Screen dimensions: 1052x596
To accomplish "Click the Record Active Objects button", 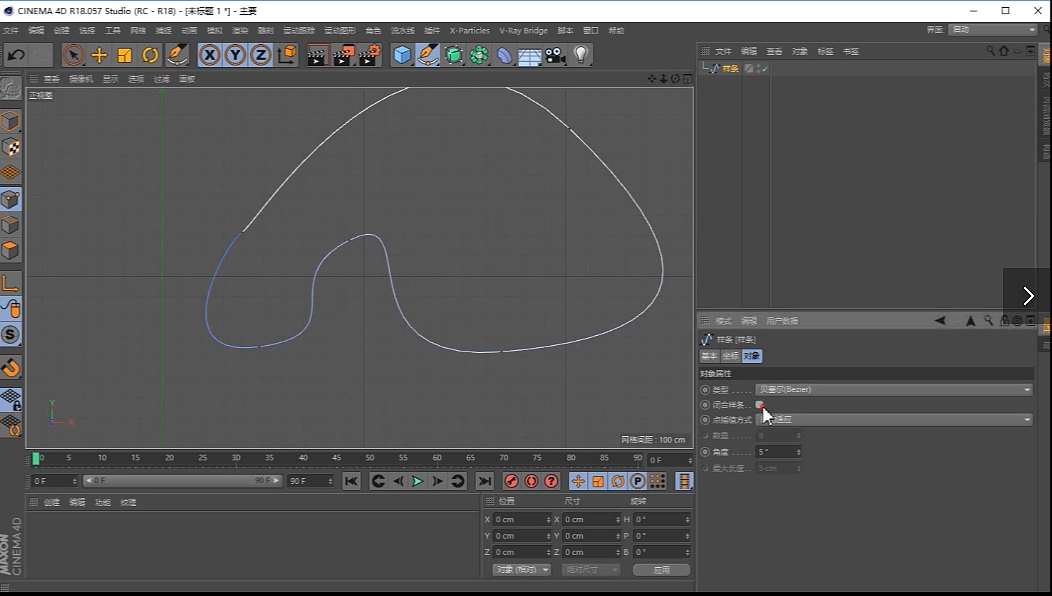I will point(511,481).
